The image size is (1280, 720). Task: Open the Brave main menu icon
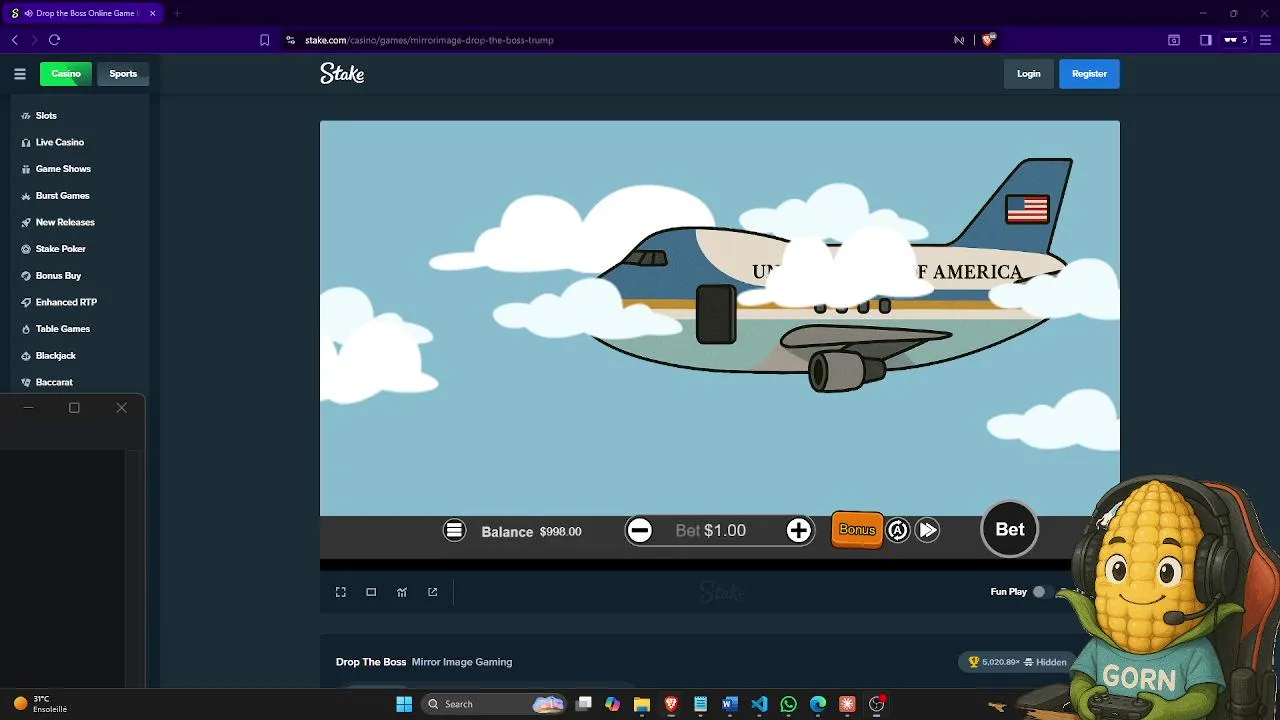[1264, 40]
